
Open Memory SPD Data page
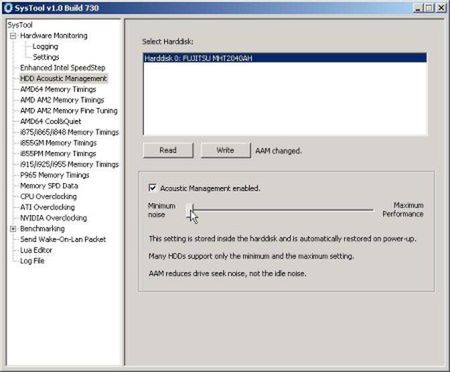[49, 186]
